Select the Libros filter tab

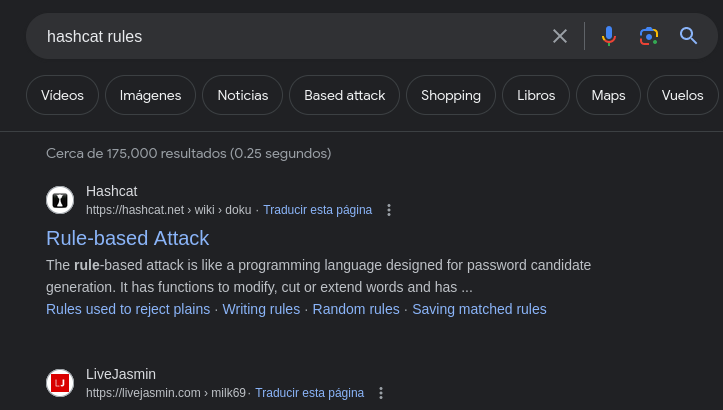(x=536, y=96)
